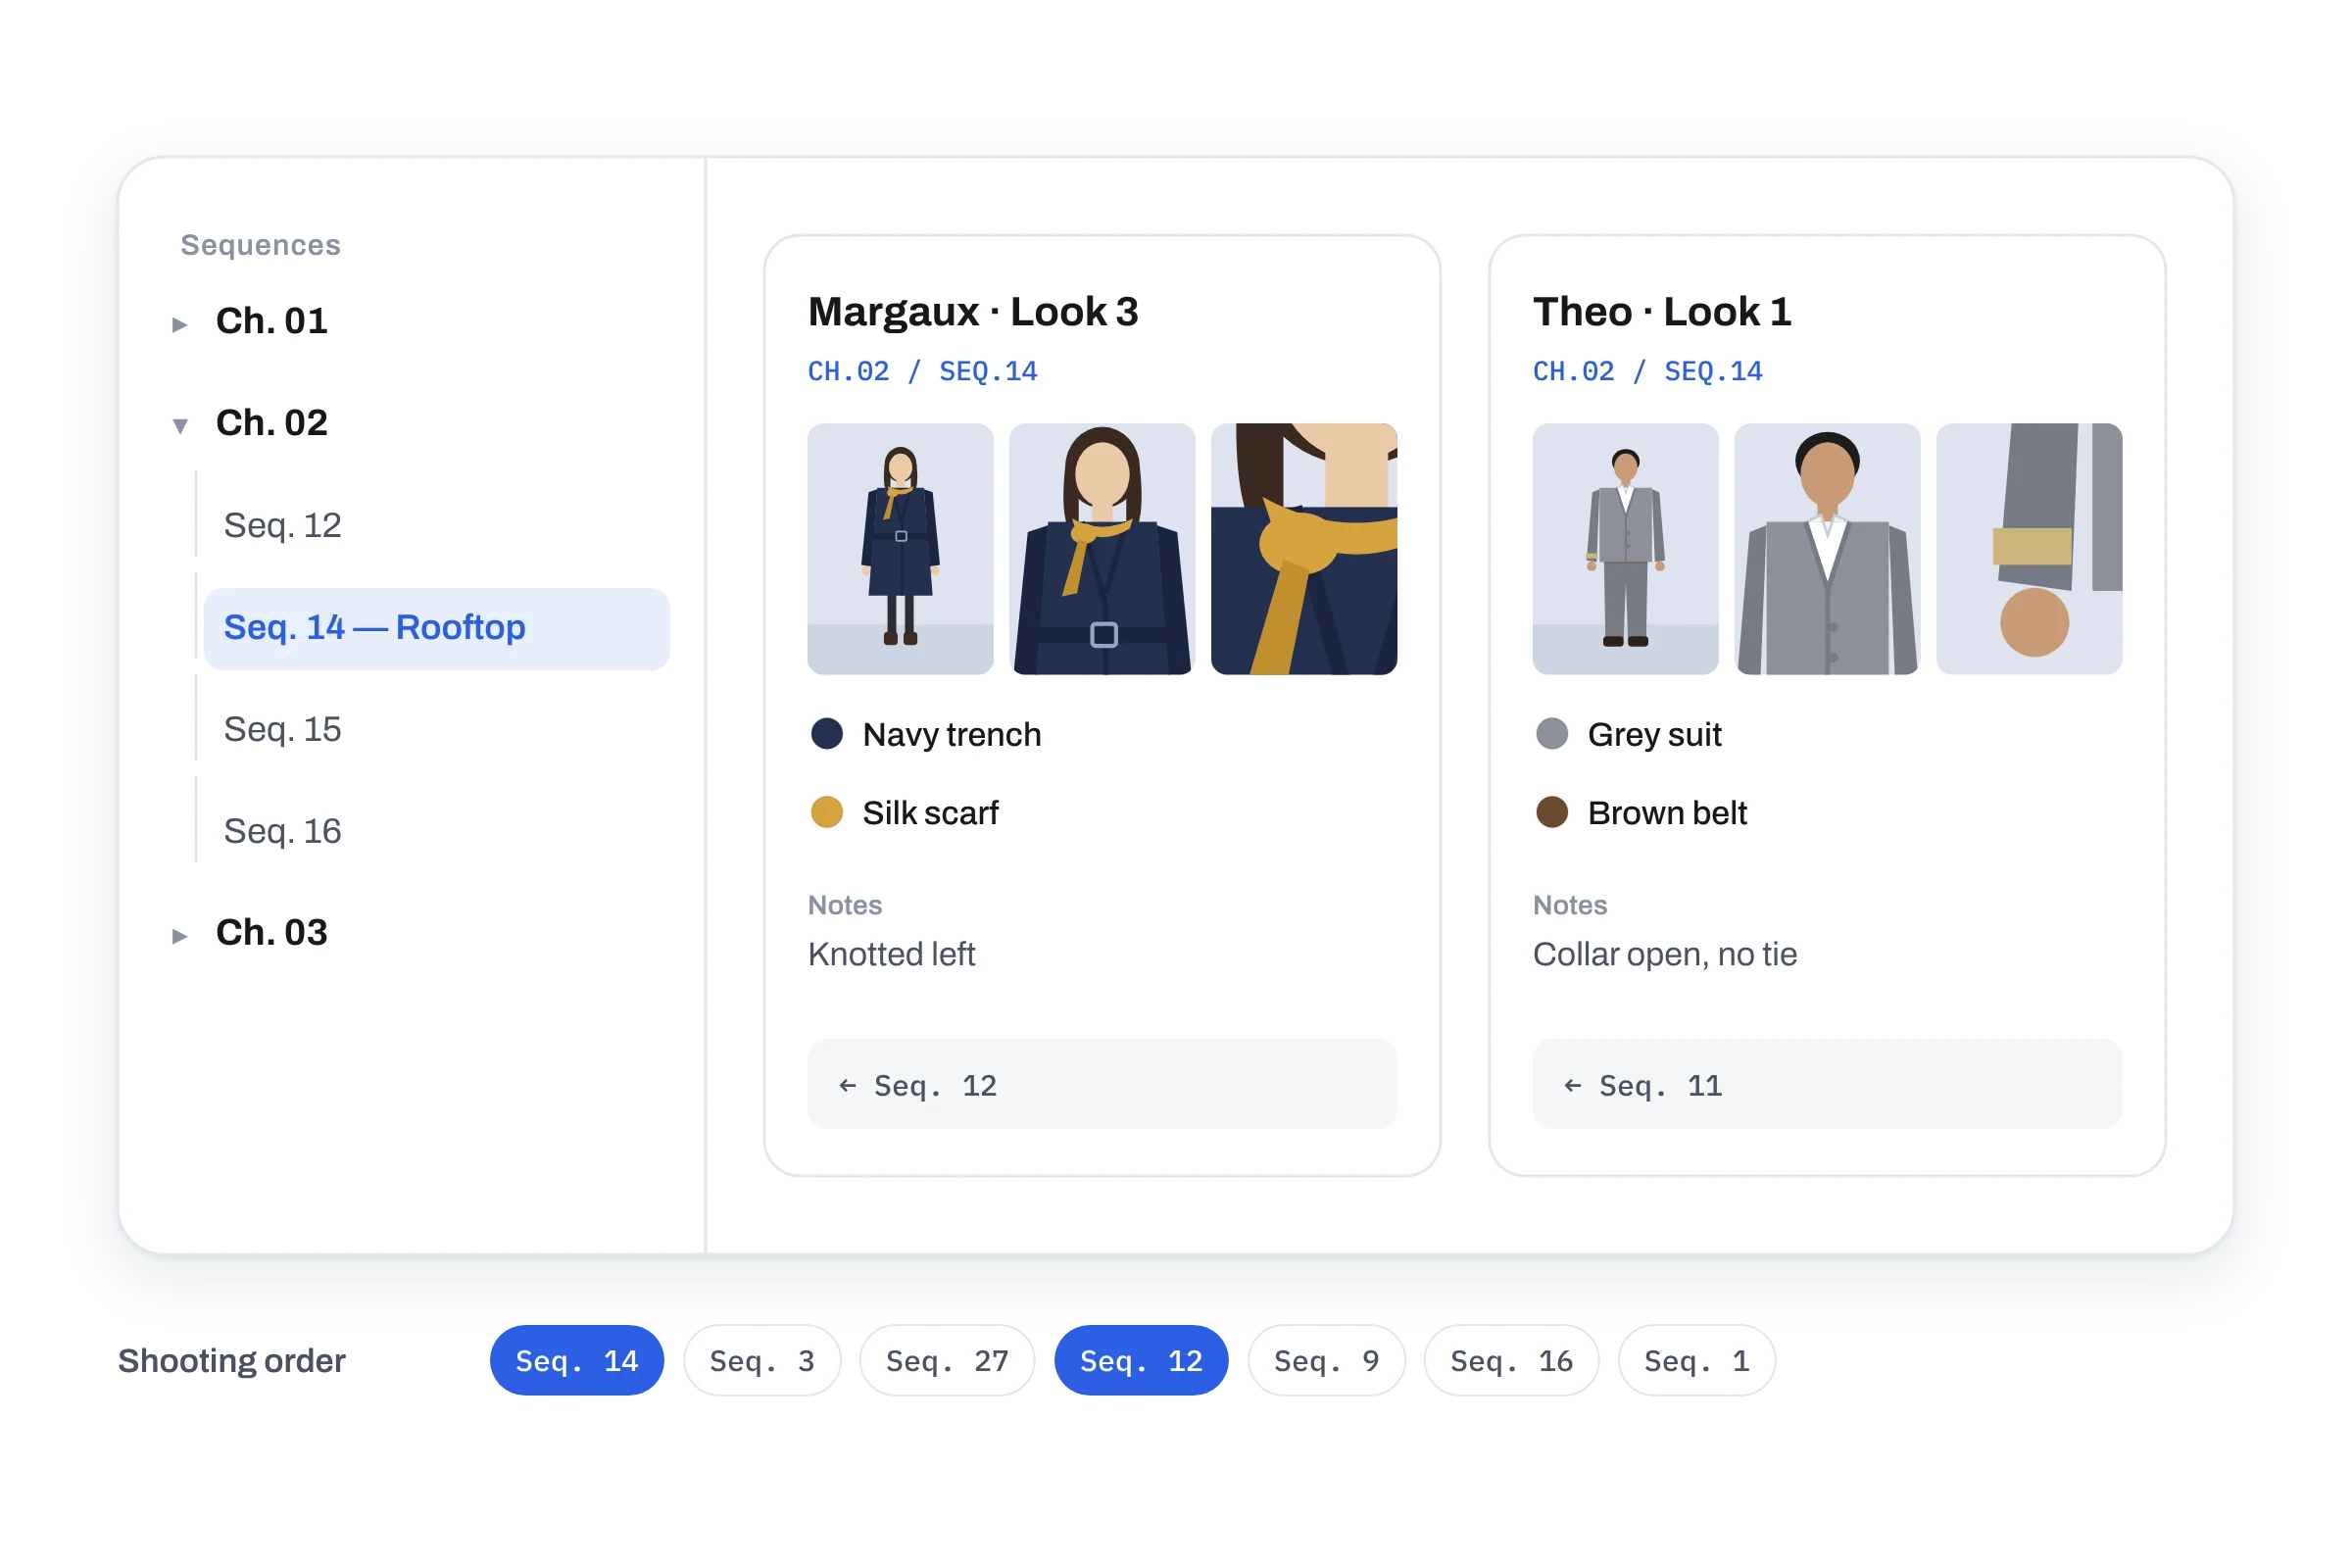Click the Shooting order label
This screenshot has width=2352, height=1568.
232,1361
